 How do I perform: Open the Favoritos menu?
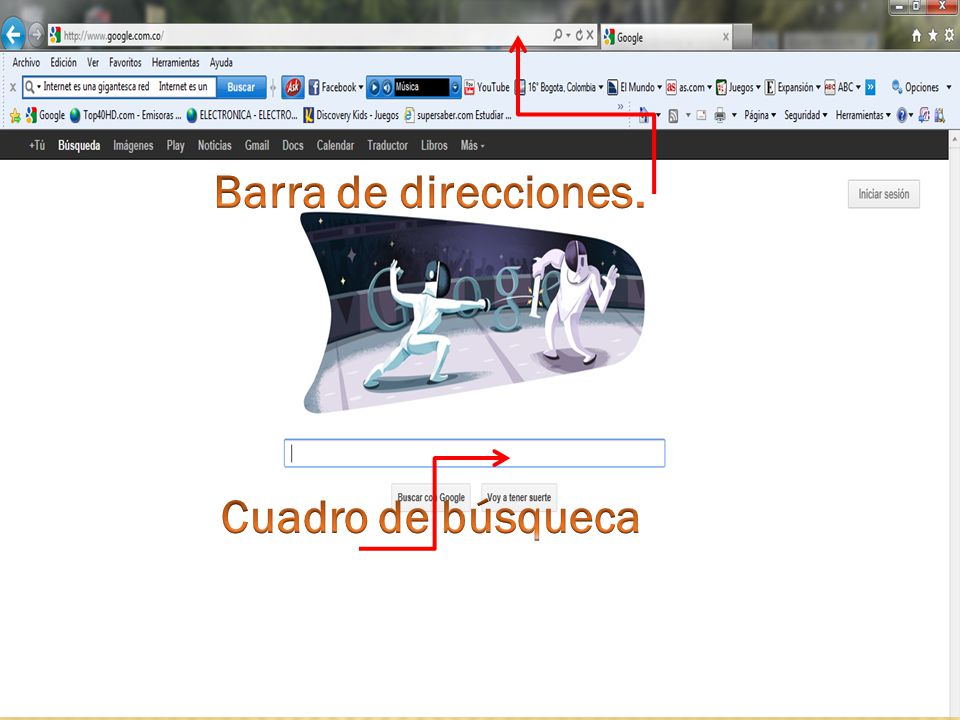[x=125, y=62]
